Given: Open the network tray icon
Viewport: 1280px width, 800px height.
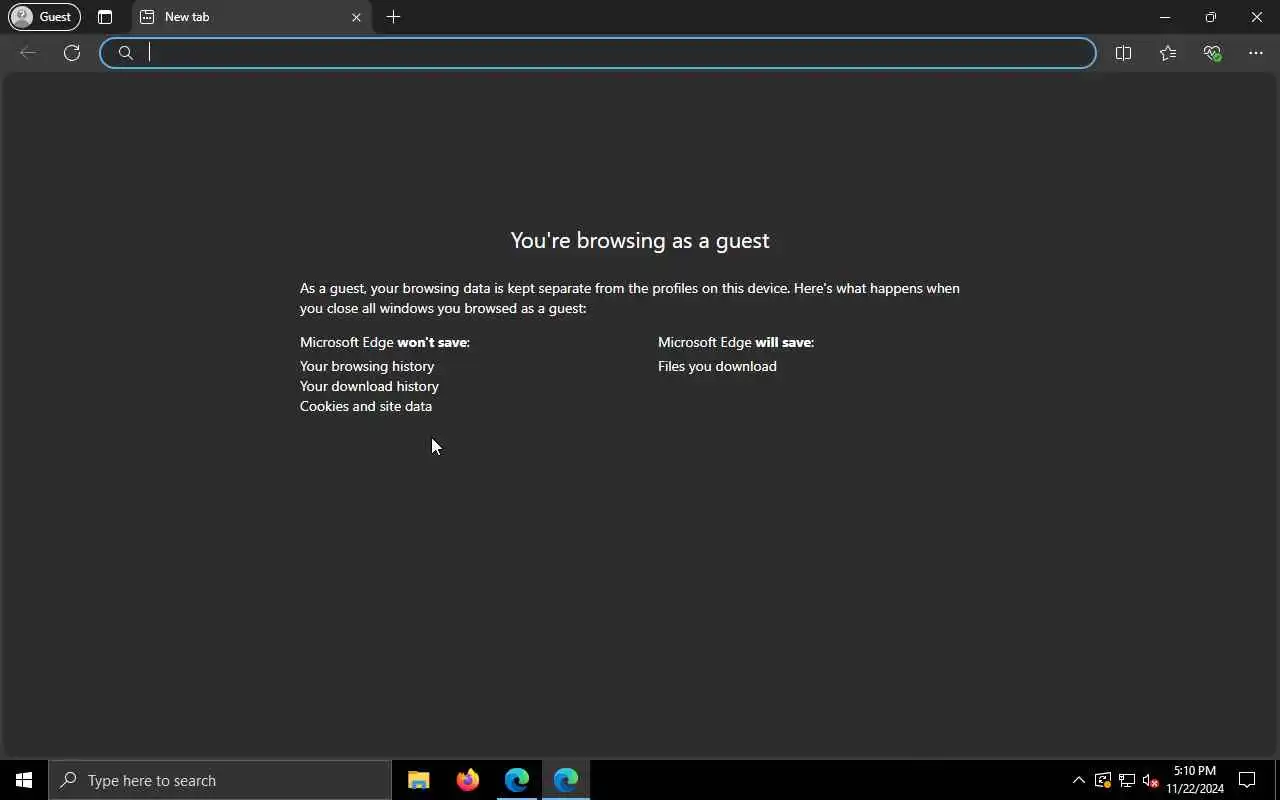Looking at the screenshot, I should 1126,780.
